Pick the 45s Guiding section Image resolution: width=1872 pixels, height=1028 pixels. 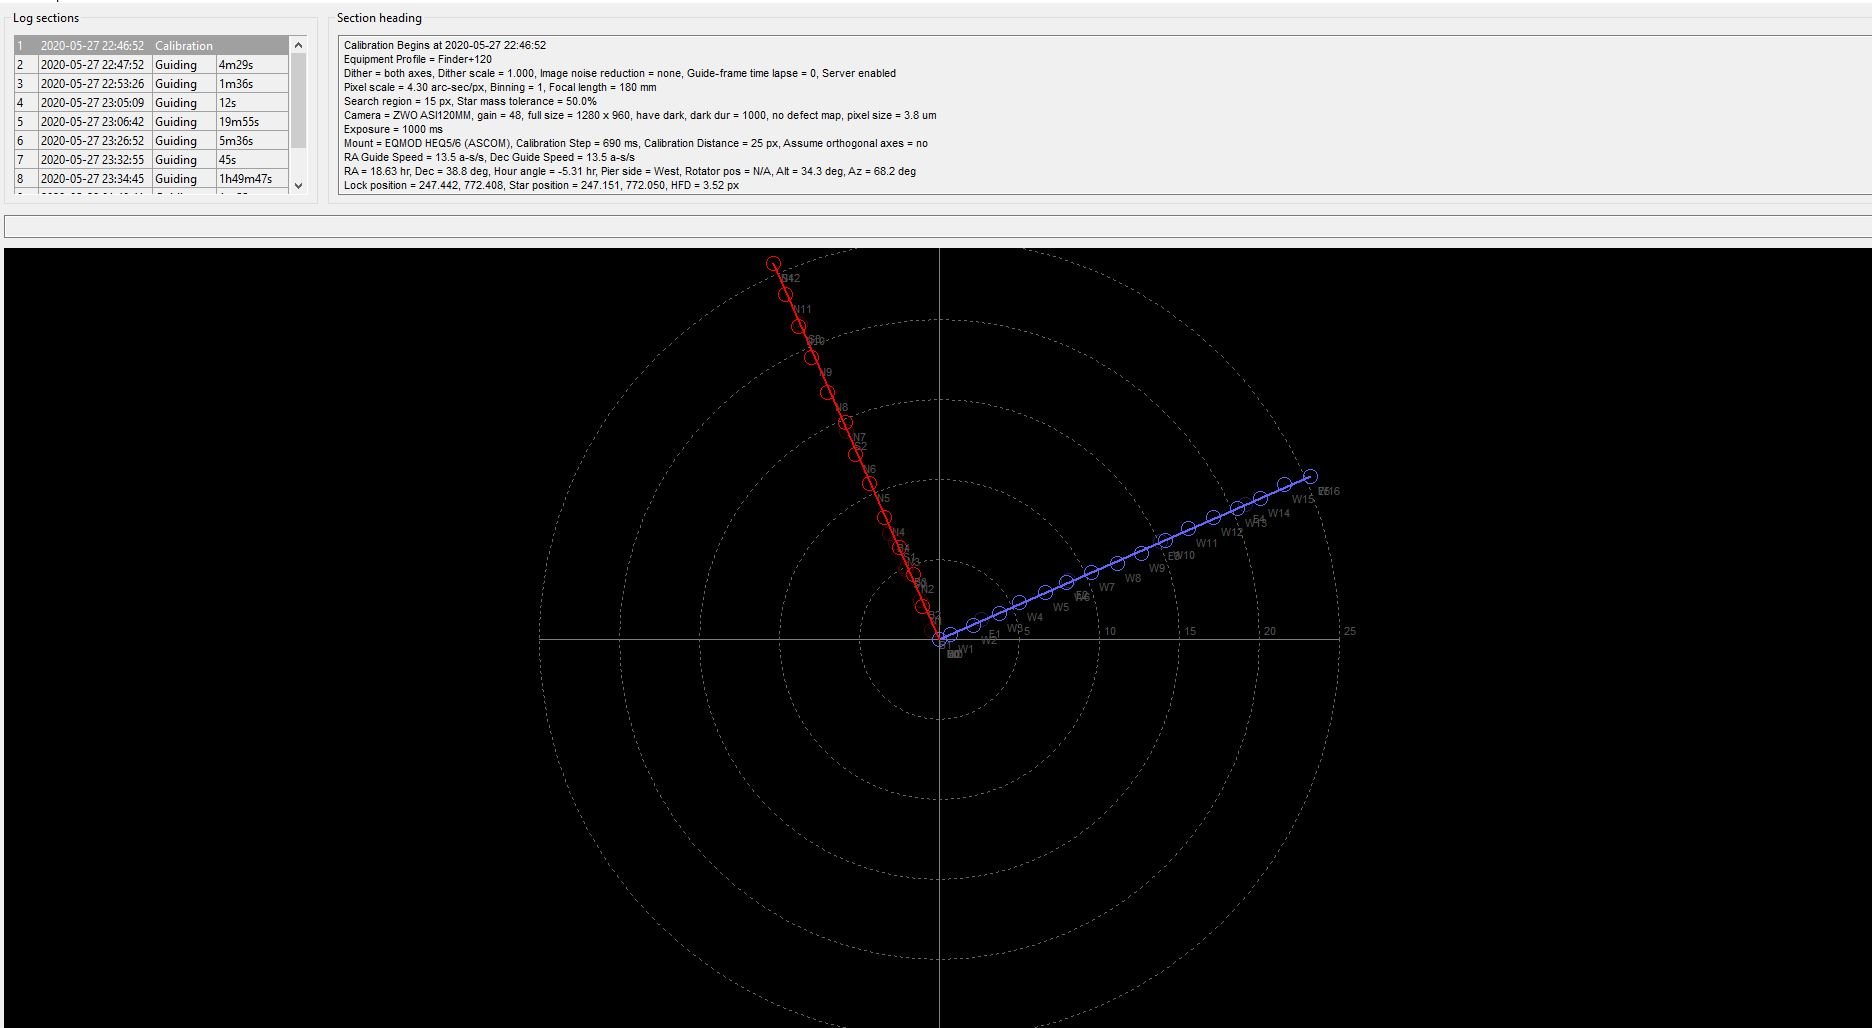151,160
